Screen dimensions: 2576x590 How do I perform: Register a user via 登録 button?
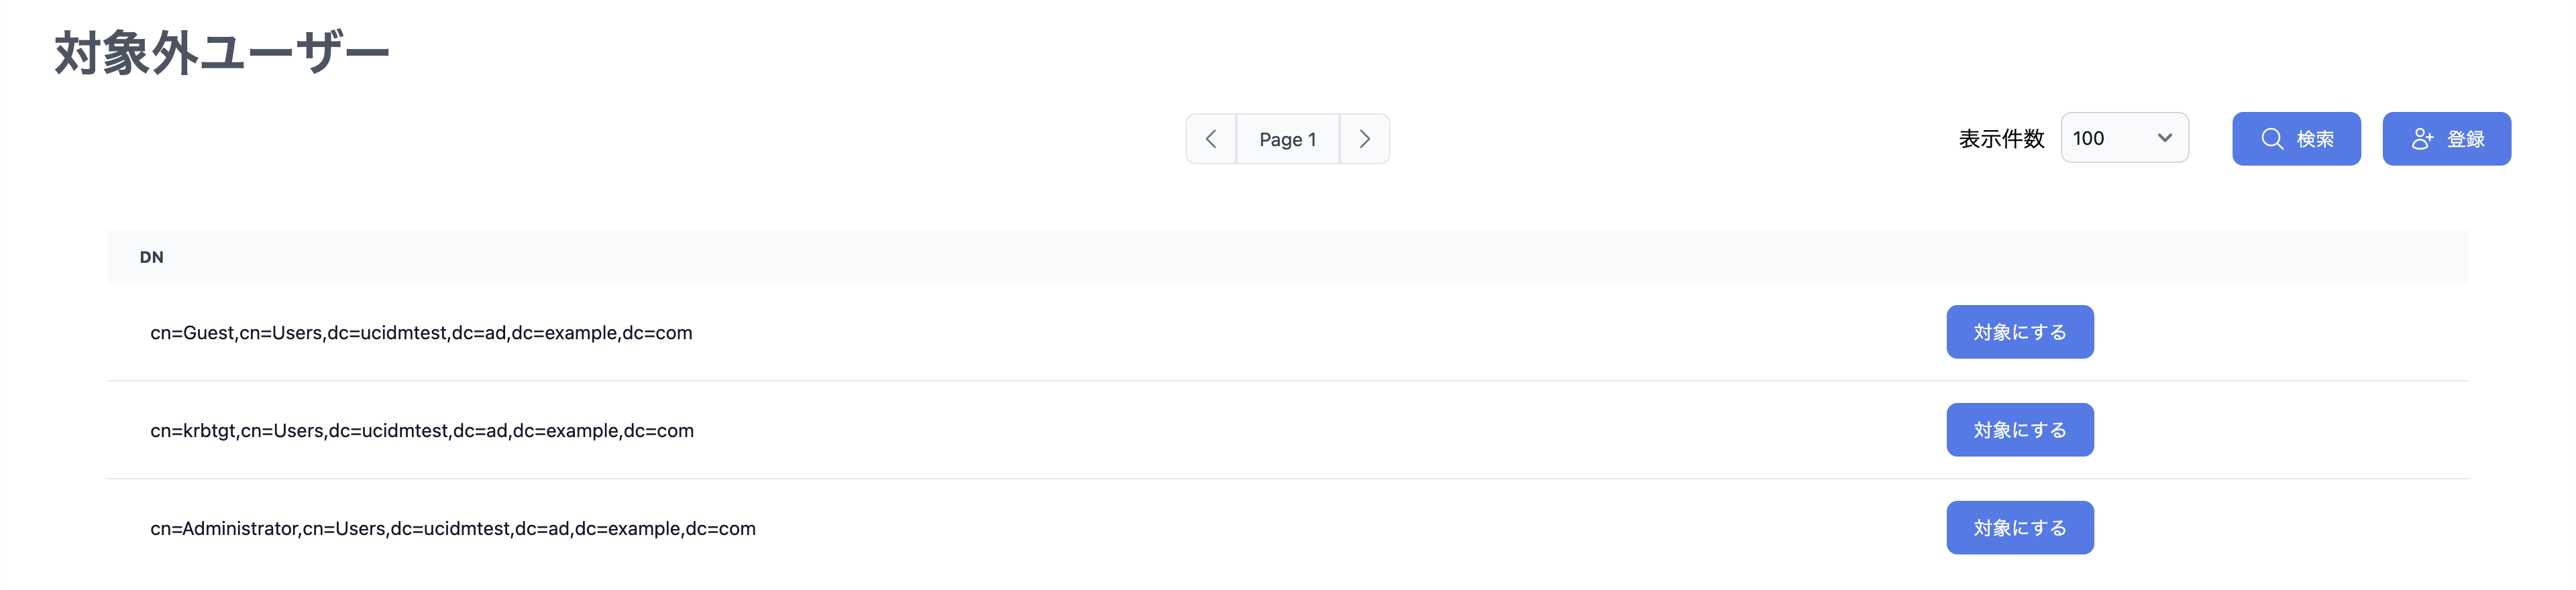pos(2446,139)
